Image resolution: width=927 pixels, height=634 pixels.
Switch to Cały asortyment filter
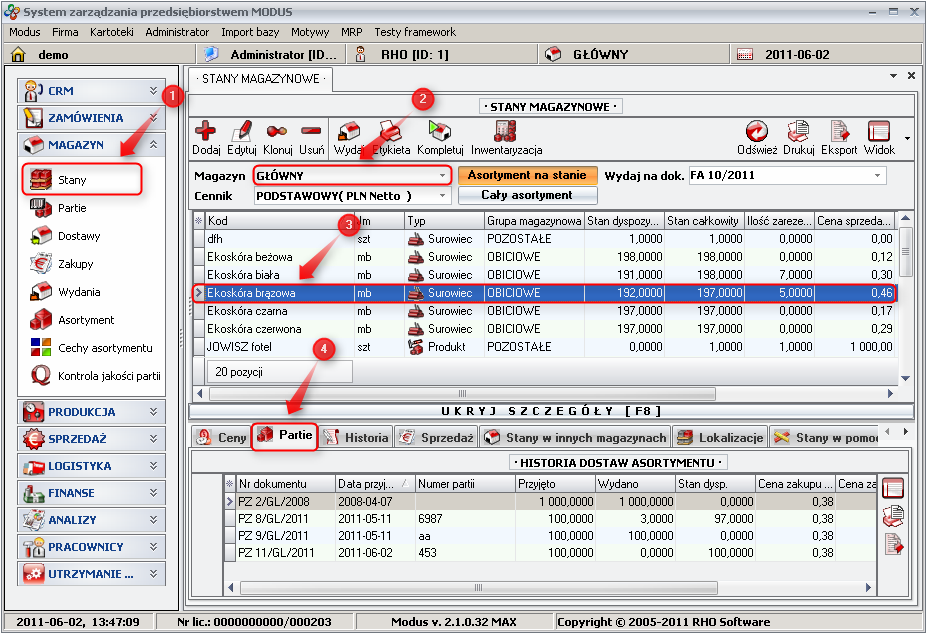[x=528, y=195]
